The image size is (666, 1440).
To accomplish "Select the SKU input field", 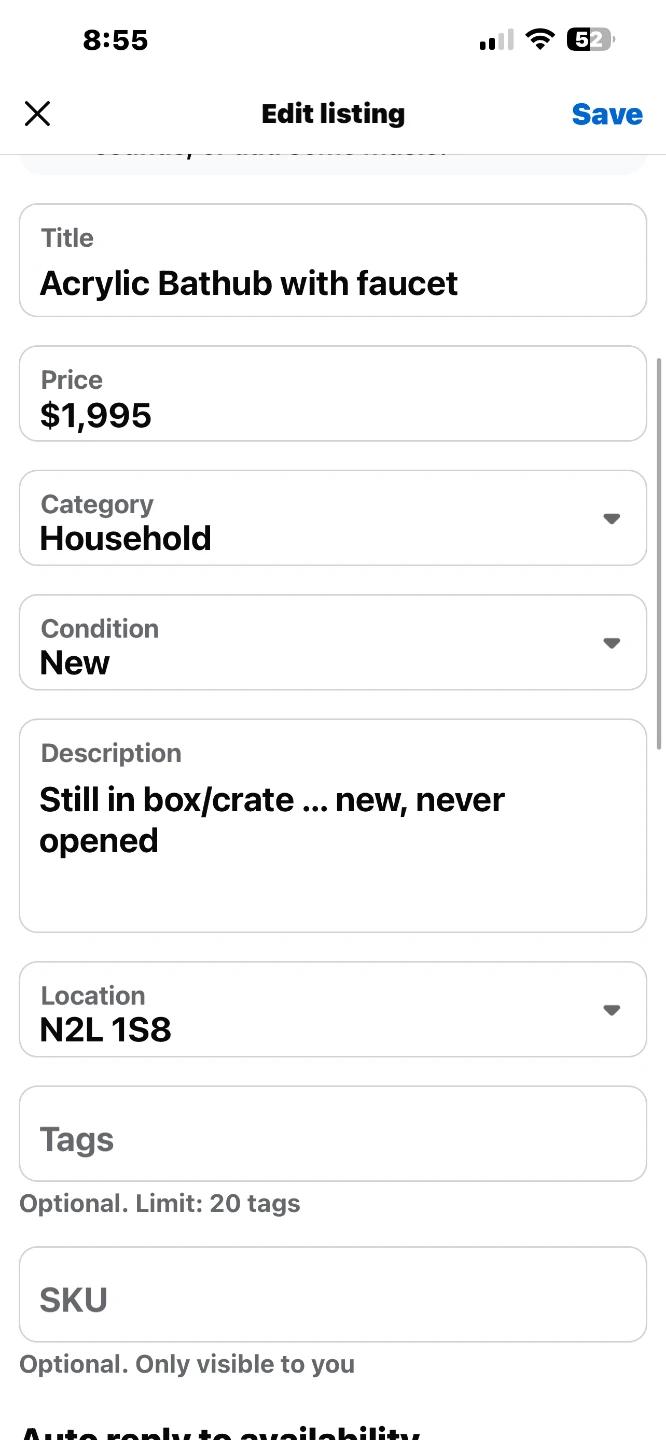I will coord(332,1299).
